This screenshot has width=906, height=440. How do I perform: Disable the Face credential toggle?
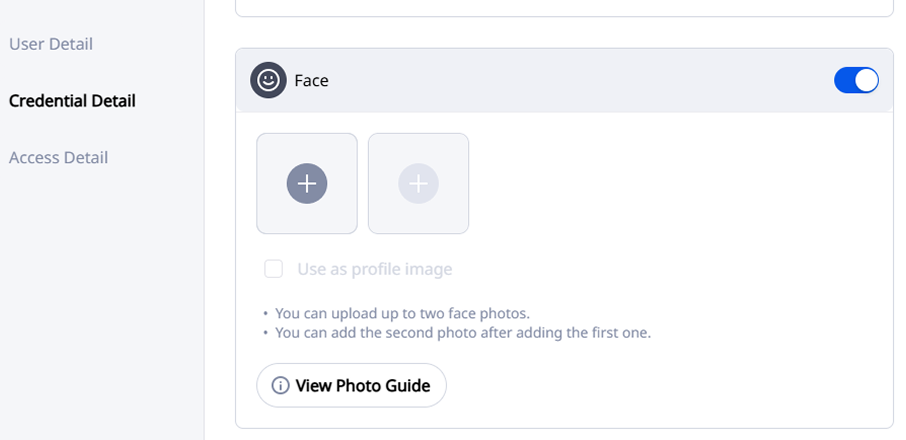pos(856,80)
